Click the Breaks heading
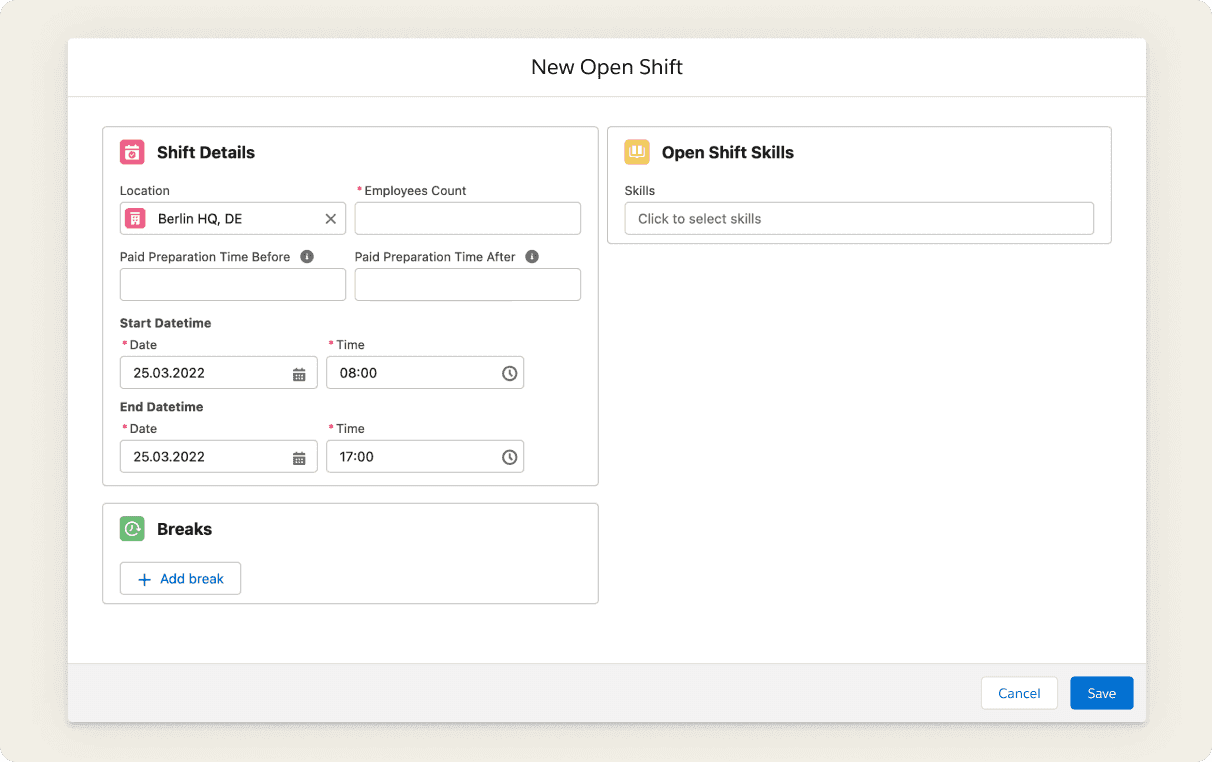Screen dimensions: 1212x762 pos(184,529)
